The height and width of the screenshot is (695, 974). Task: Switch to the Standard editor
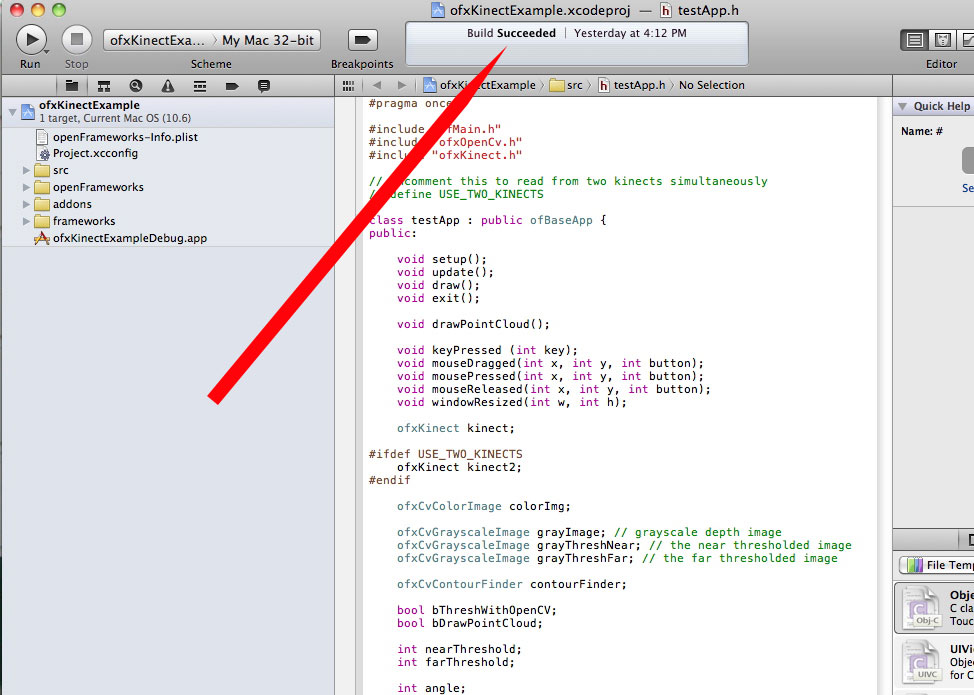pos(914,40)
